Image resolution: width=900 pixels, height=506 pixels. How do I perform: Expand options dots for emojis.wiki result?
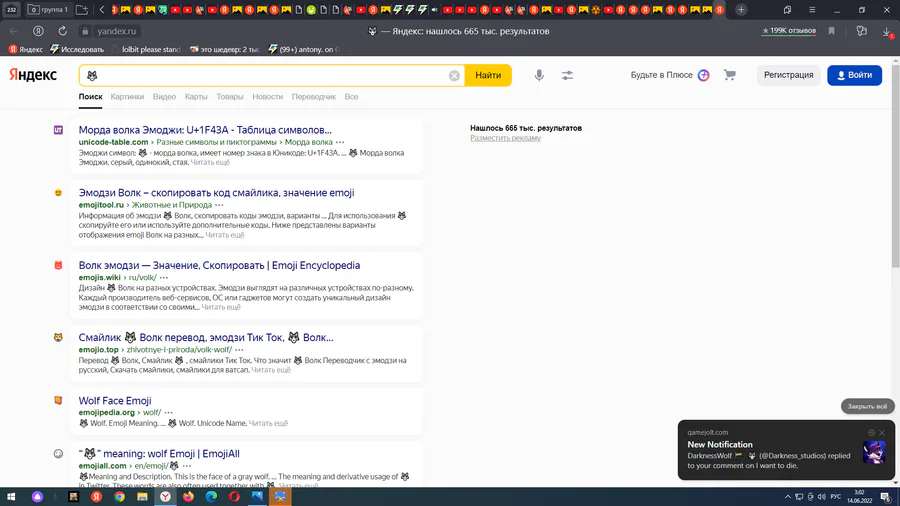[x=164, y=278]
